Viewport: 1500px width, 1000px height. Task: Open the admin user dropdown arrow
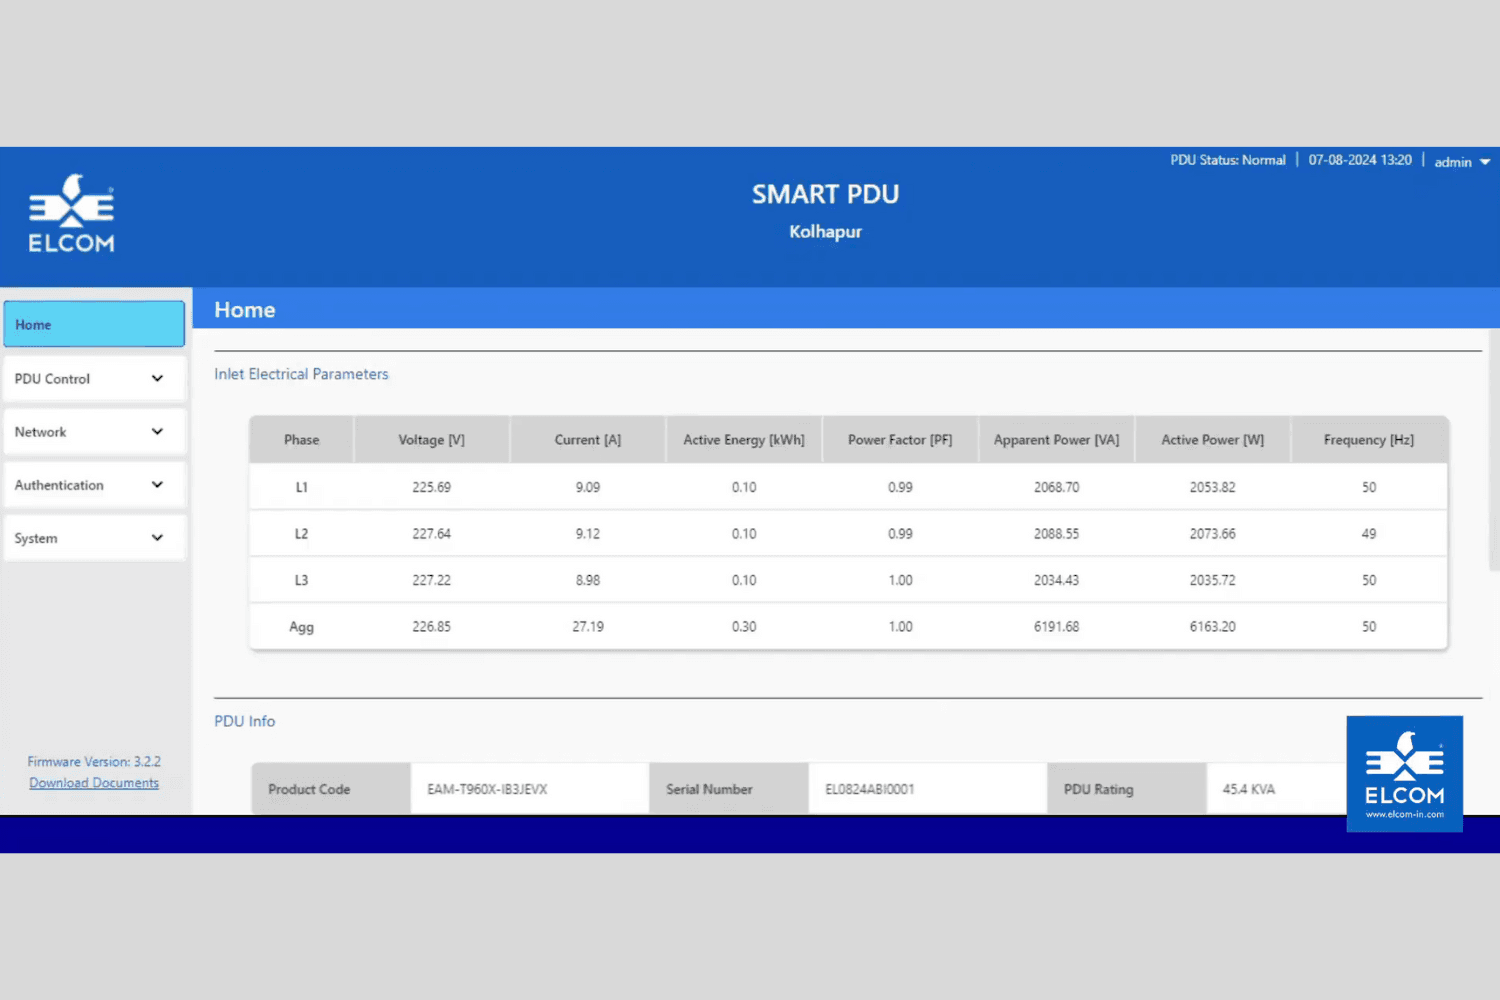pyautogui.click(x=1485, y=162)
